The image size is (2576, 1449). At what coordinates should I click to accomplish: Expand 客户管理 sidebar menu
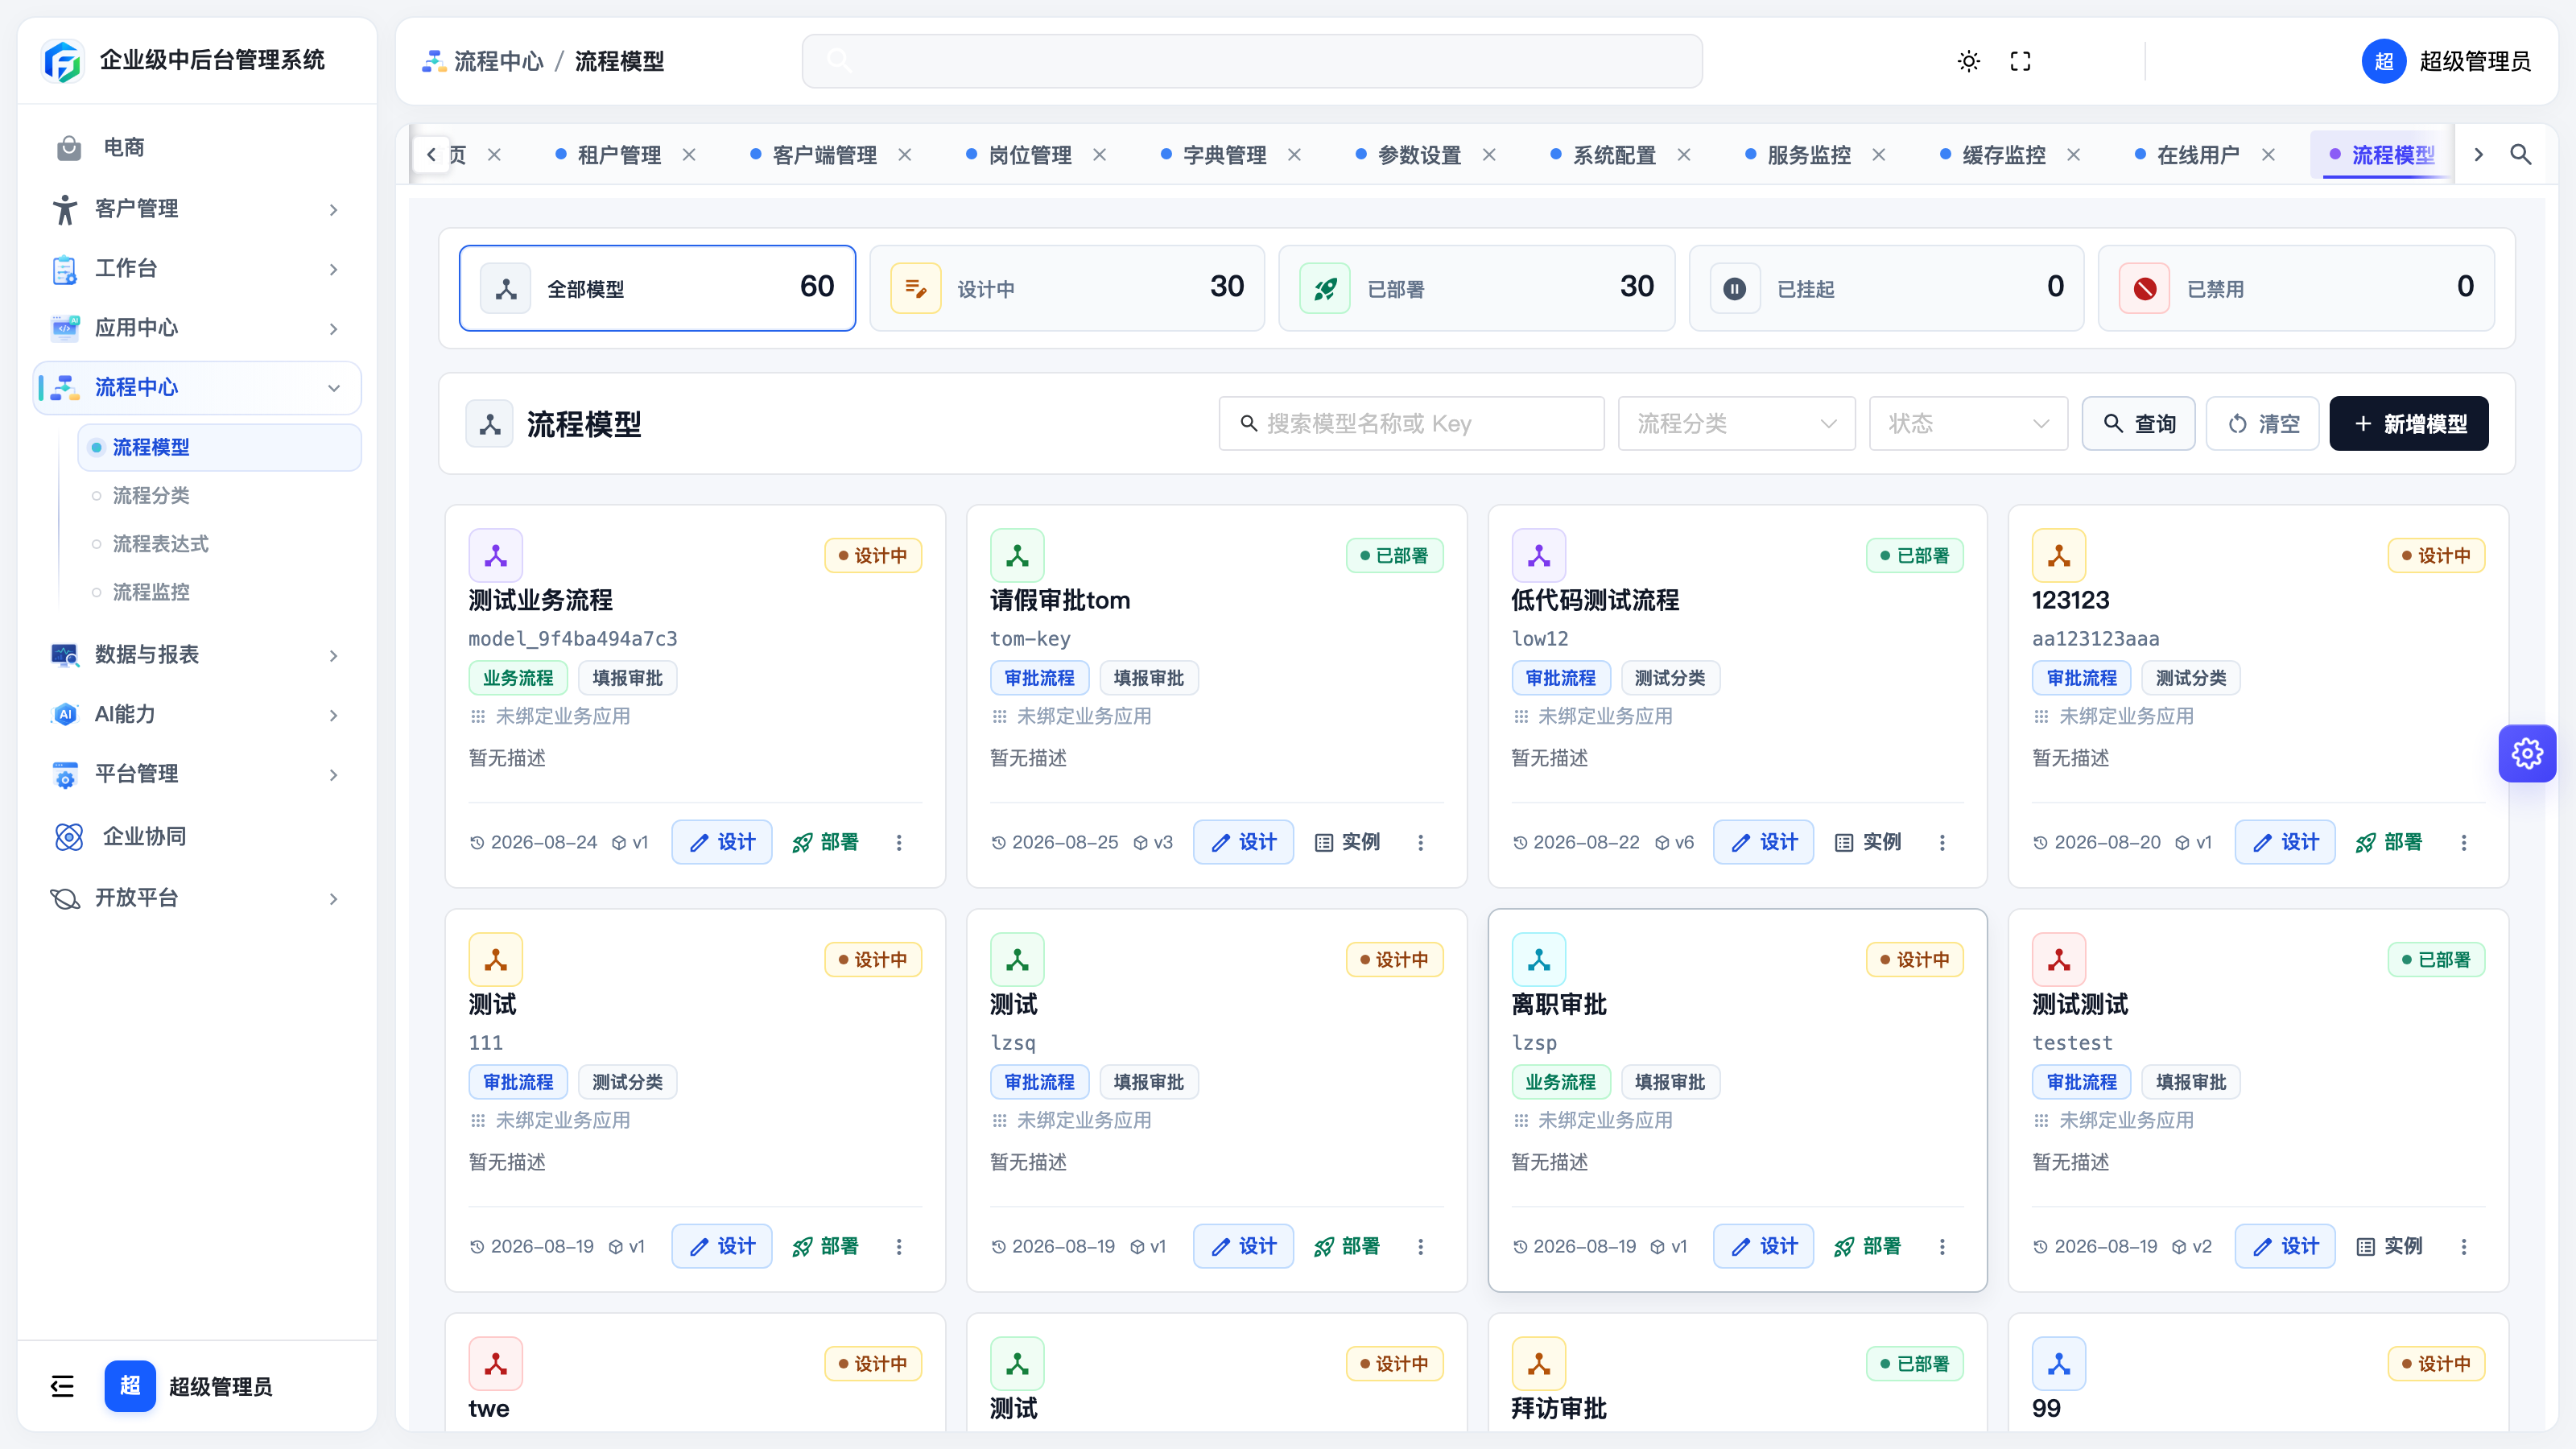[197, 209]
